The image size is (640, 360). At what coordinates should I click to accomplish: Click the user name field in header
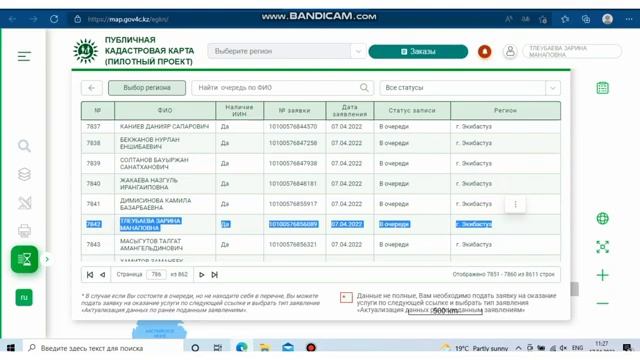coord(572,51)
